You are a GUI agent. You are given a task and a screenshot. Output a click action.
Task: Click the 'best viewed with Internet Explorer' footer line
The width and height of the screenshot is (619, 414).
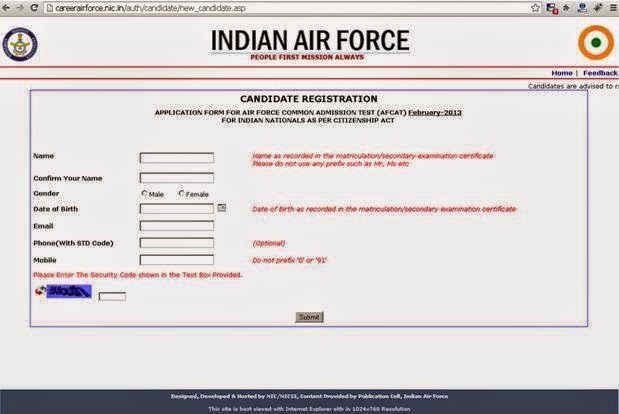tap(309, 409)
